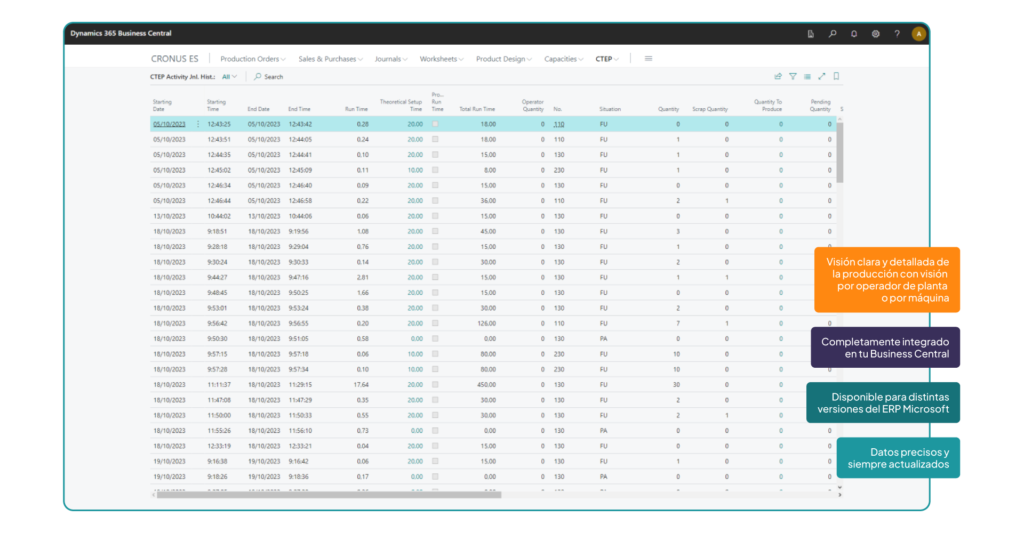The image size is (1024, 533).
Task: Sort by the Scrap Quantity column header
Action: [710, 109]
